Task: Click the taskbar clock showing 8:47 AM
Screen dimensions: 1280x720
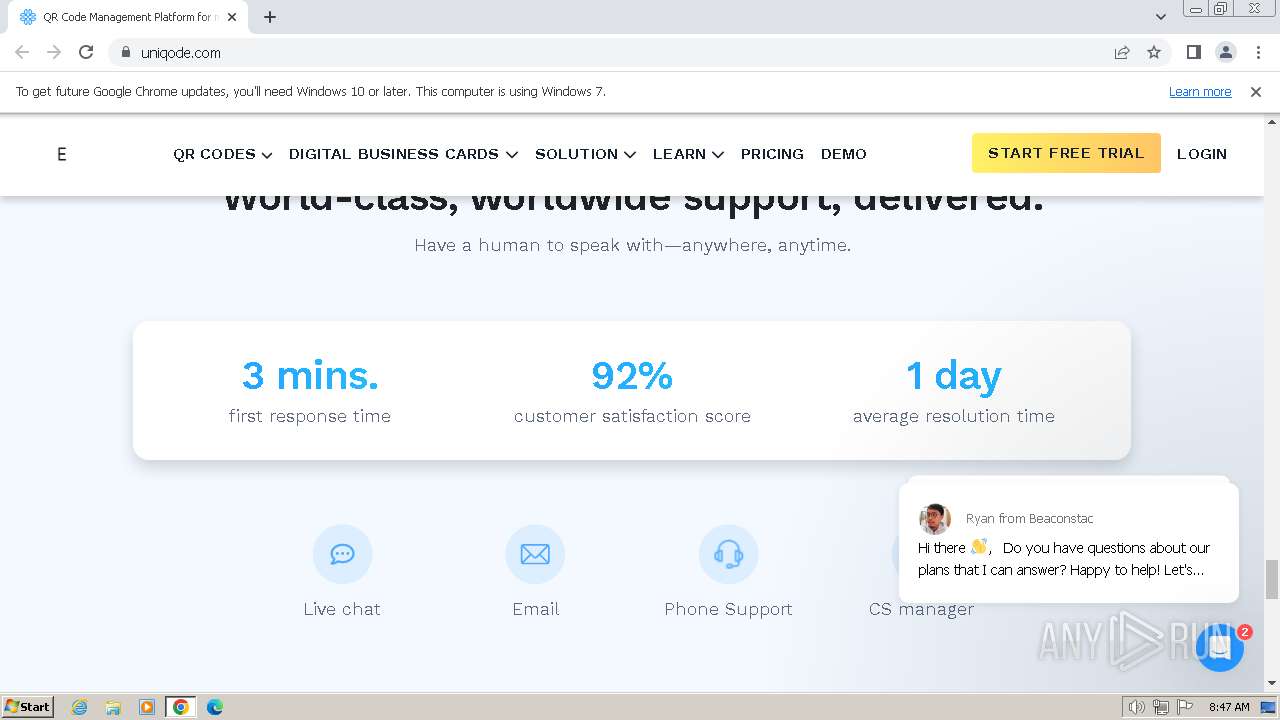Action: click(1229, 707)
